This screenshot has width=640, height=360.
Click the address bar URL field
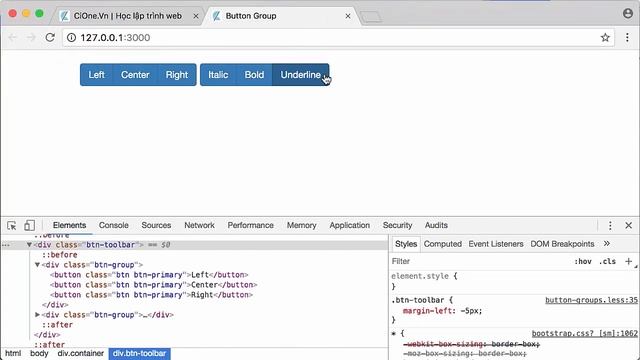(338, 38)
